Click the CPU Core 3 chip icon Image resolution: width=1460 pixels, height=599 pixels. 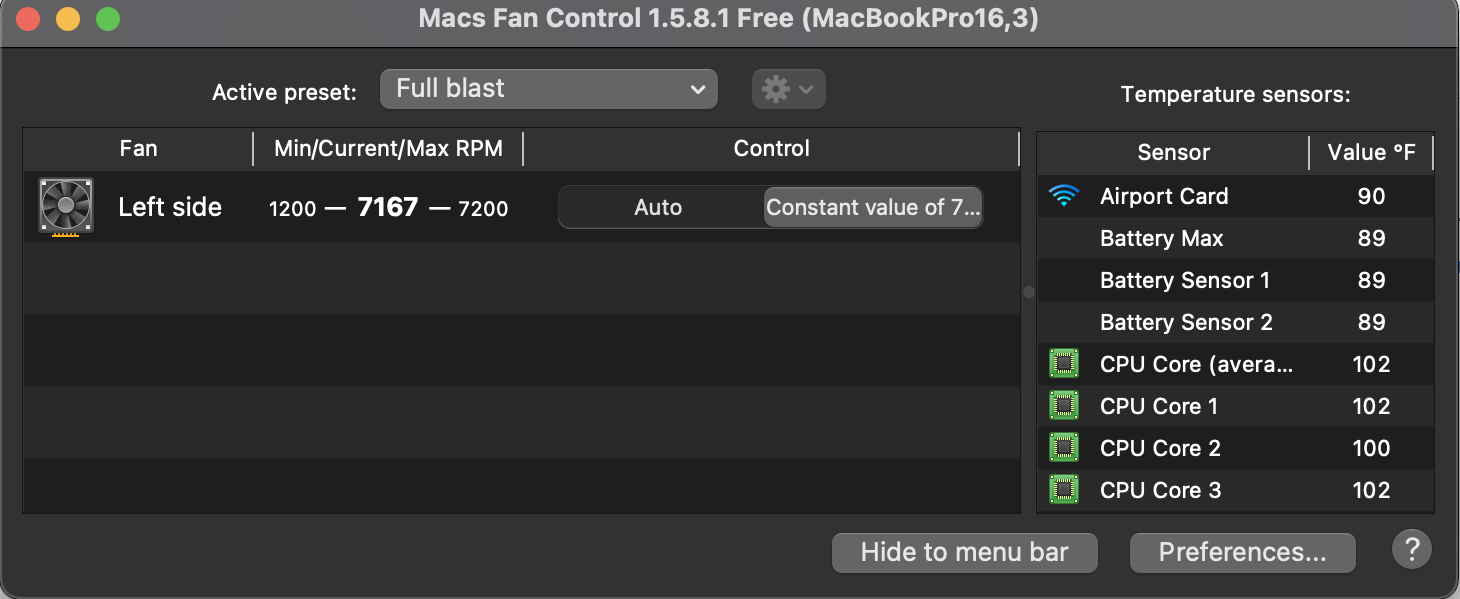[1063, 489]
